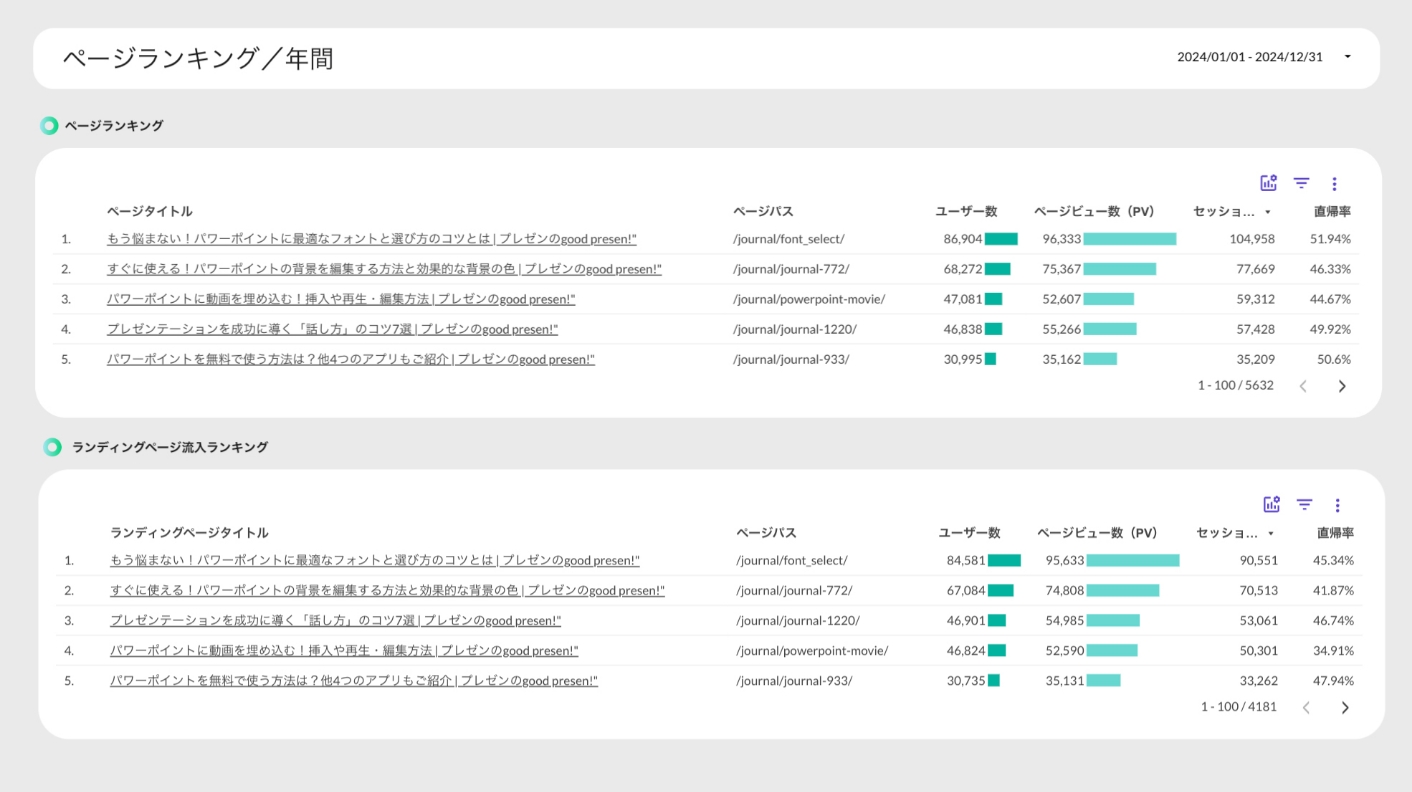Go to previous page of page ranking table
Viewport: 1412px width, 792px height.
tap(1303, 386)
